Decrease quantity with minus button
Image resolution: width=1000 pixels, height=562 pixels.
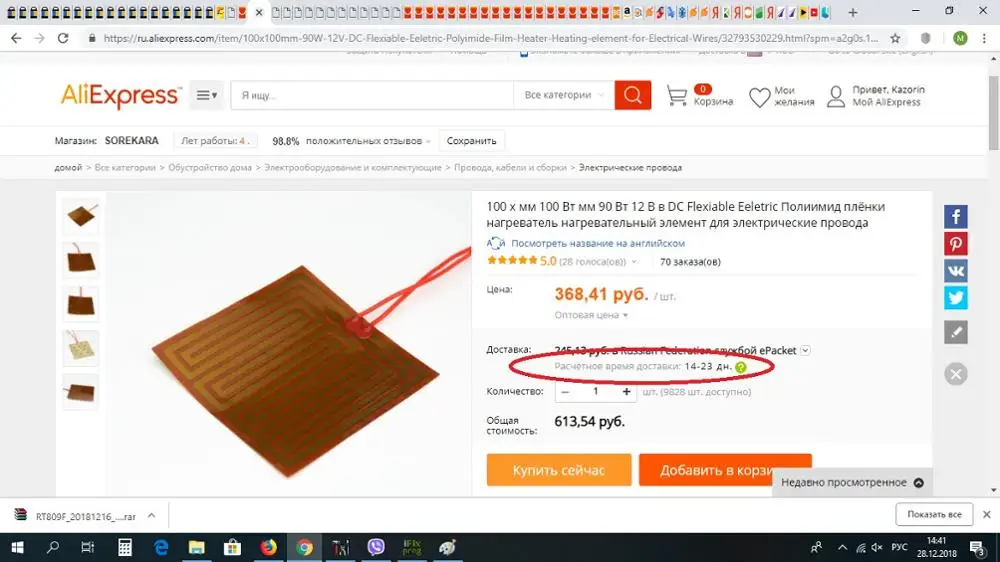[x=565, y=392]
